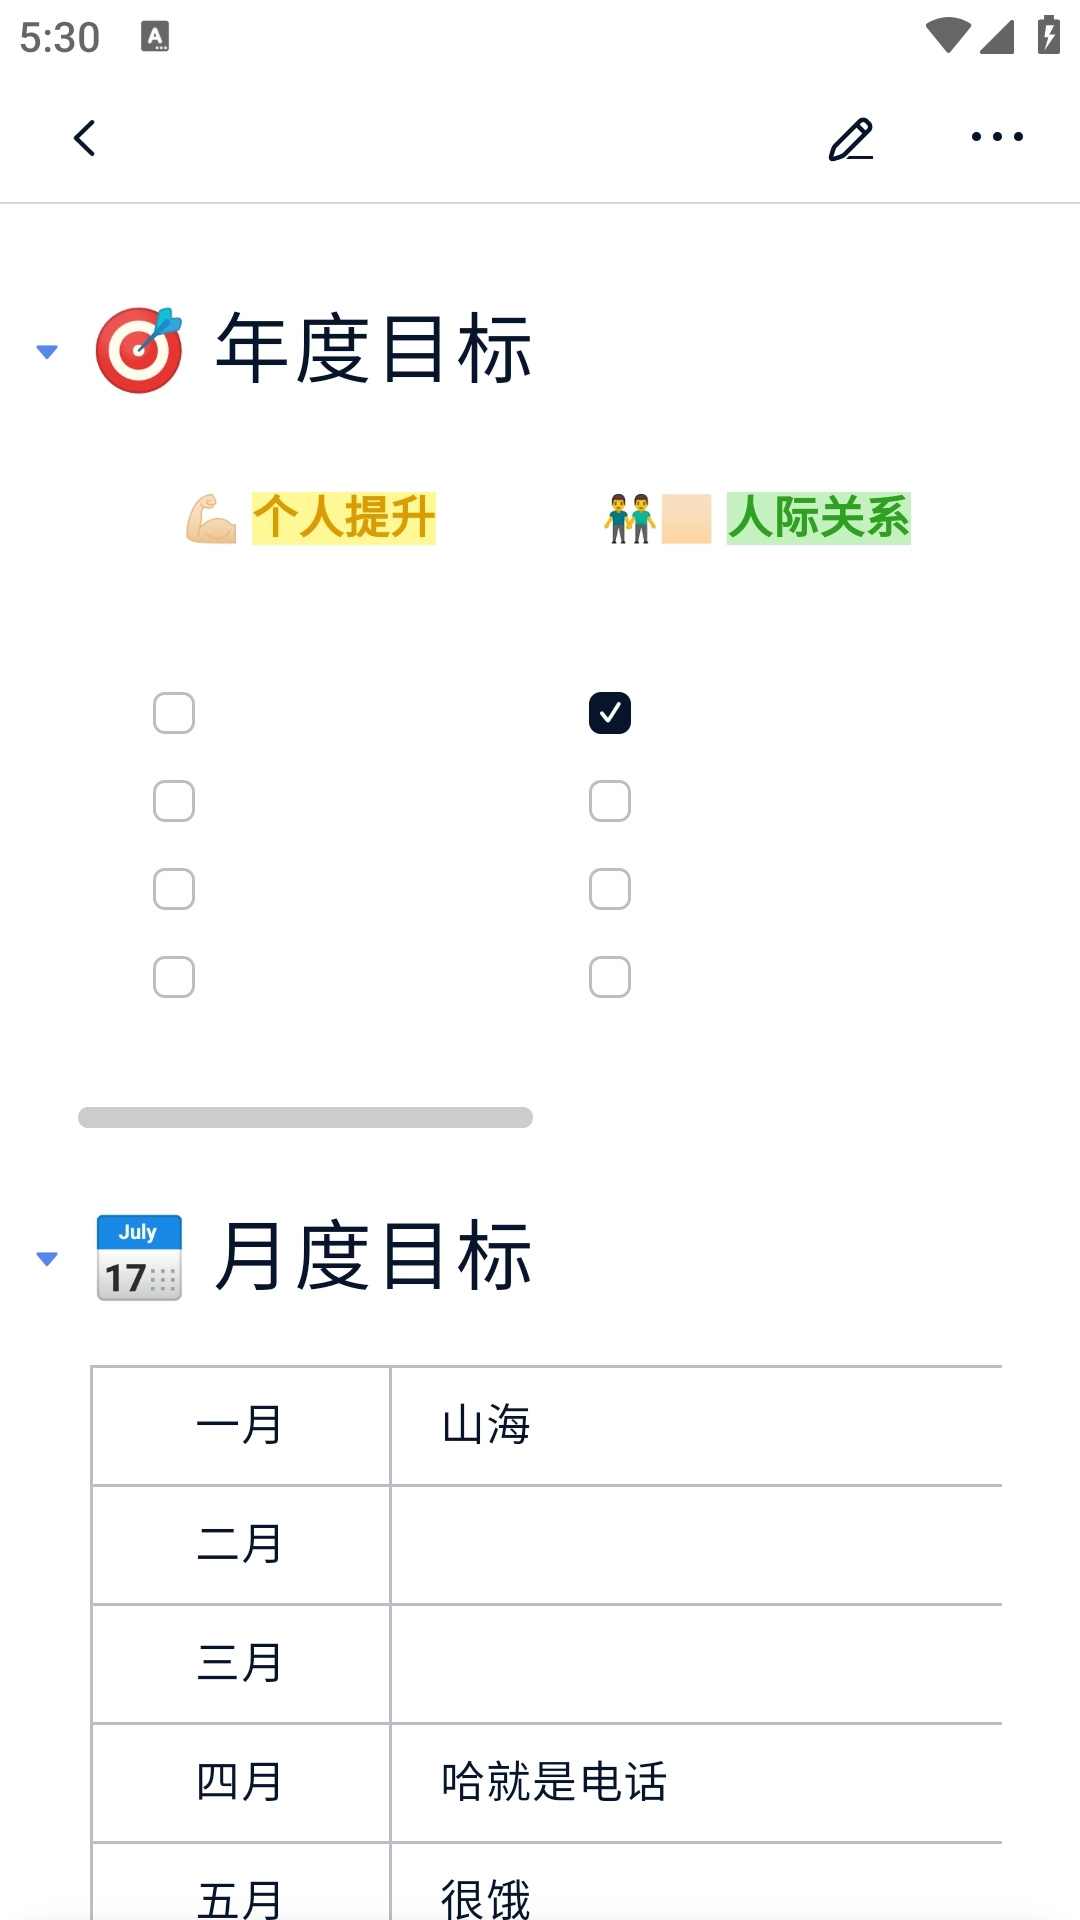Screen dimensions: 1080x1920
Task: Open the three-dot options menu
Action: tap(996, 138)
